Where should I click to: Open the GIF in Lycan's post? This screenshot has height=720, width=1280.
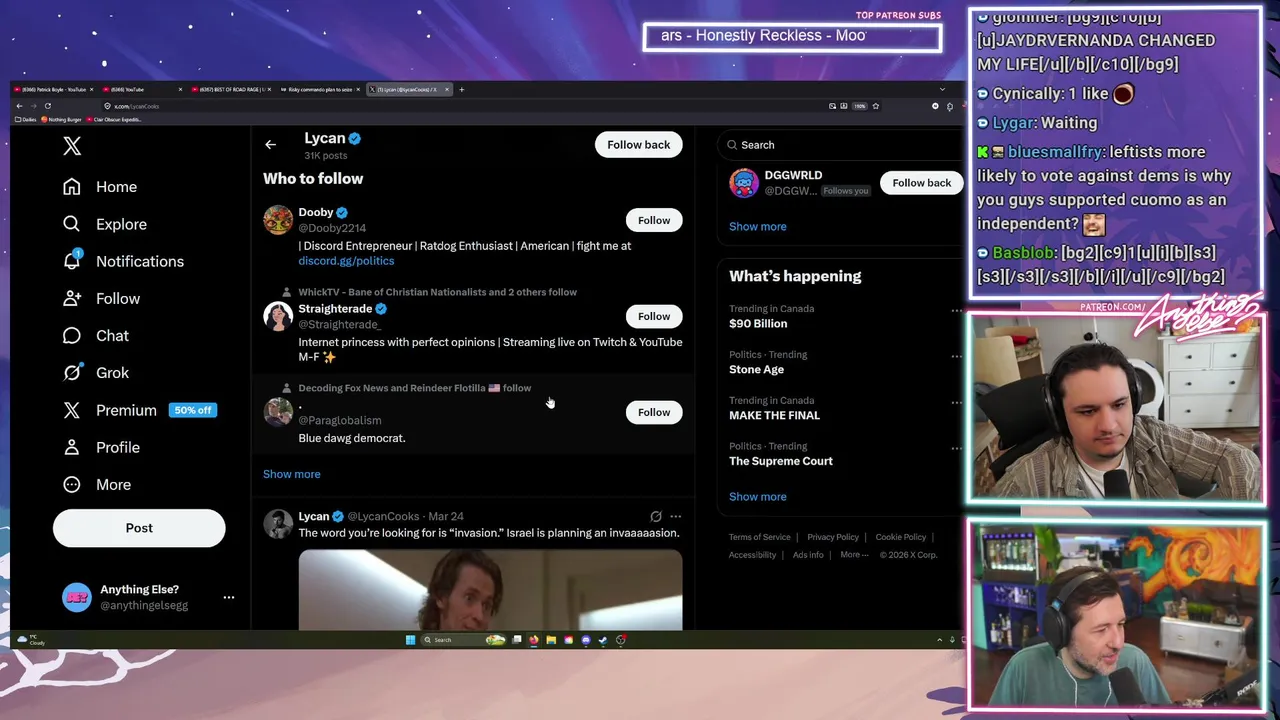coord(490,590)
